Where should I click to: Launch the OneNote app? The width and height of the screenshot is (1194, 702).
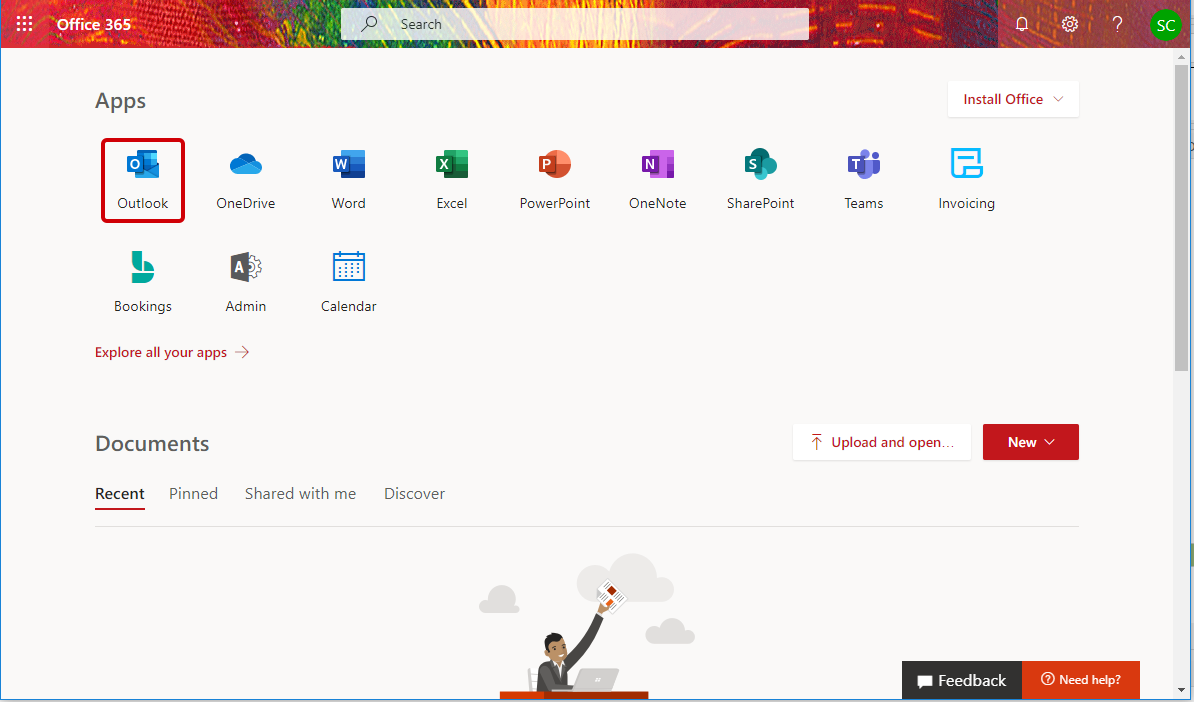coord(657,179)
